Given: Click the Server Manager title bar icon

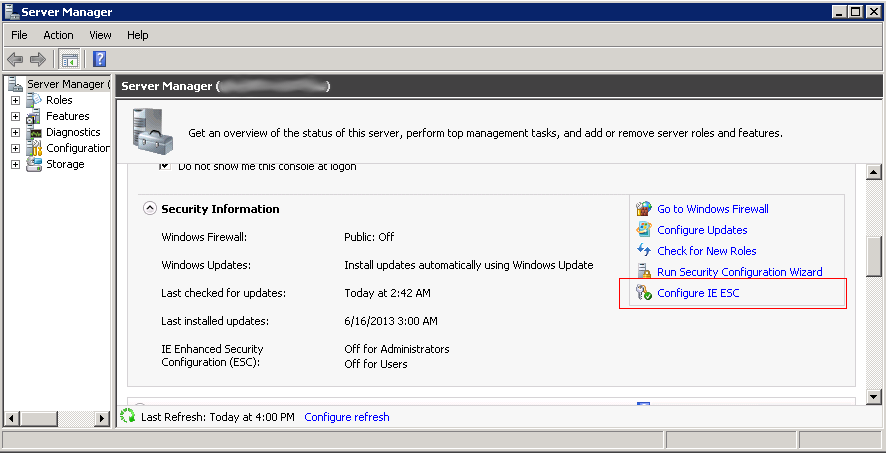Looking at the screenshot, I should click(12, 12).
